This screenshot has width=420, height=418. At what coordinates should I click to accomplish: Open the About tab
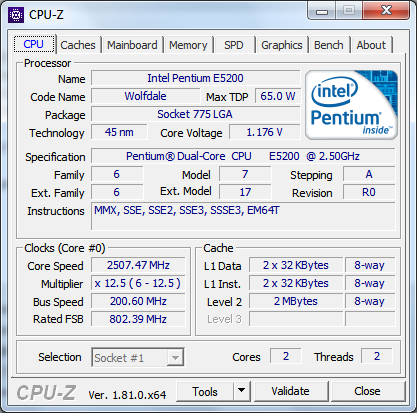point(372,45)
